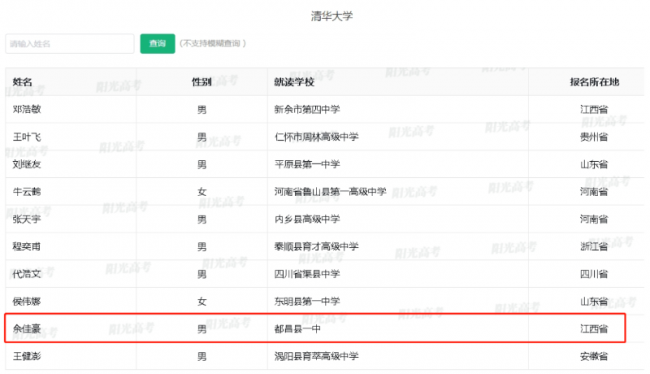Click the name 刘继友
Viewport: 650px width, 374px height.
pyautogui.click(x=27, y=164)
